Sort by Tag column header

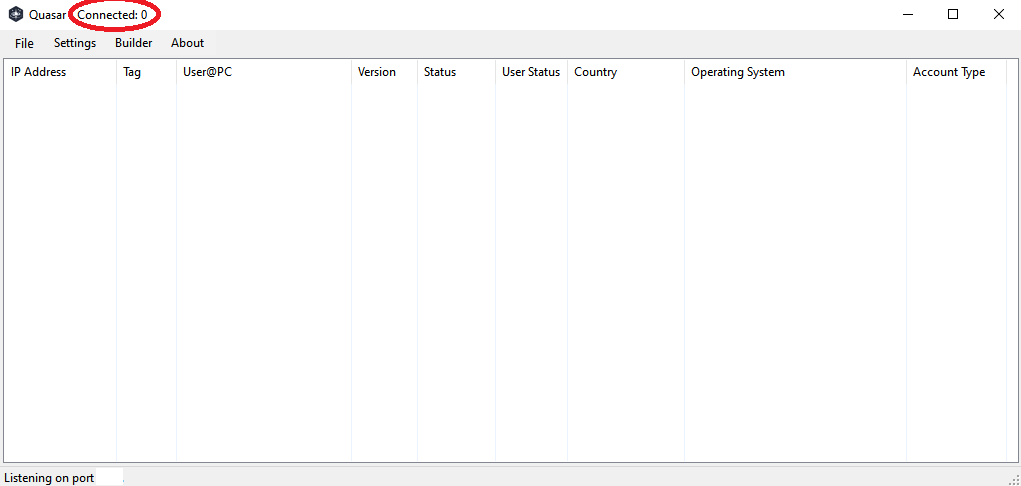coord(147,72)
